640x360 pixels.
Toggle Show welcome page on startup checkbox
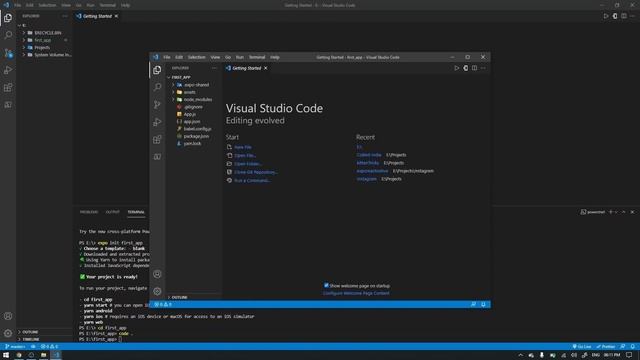(326, 285)
